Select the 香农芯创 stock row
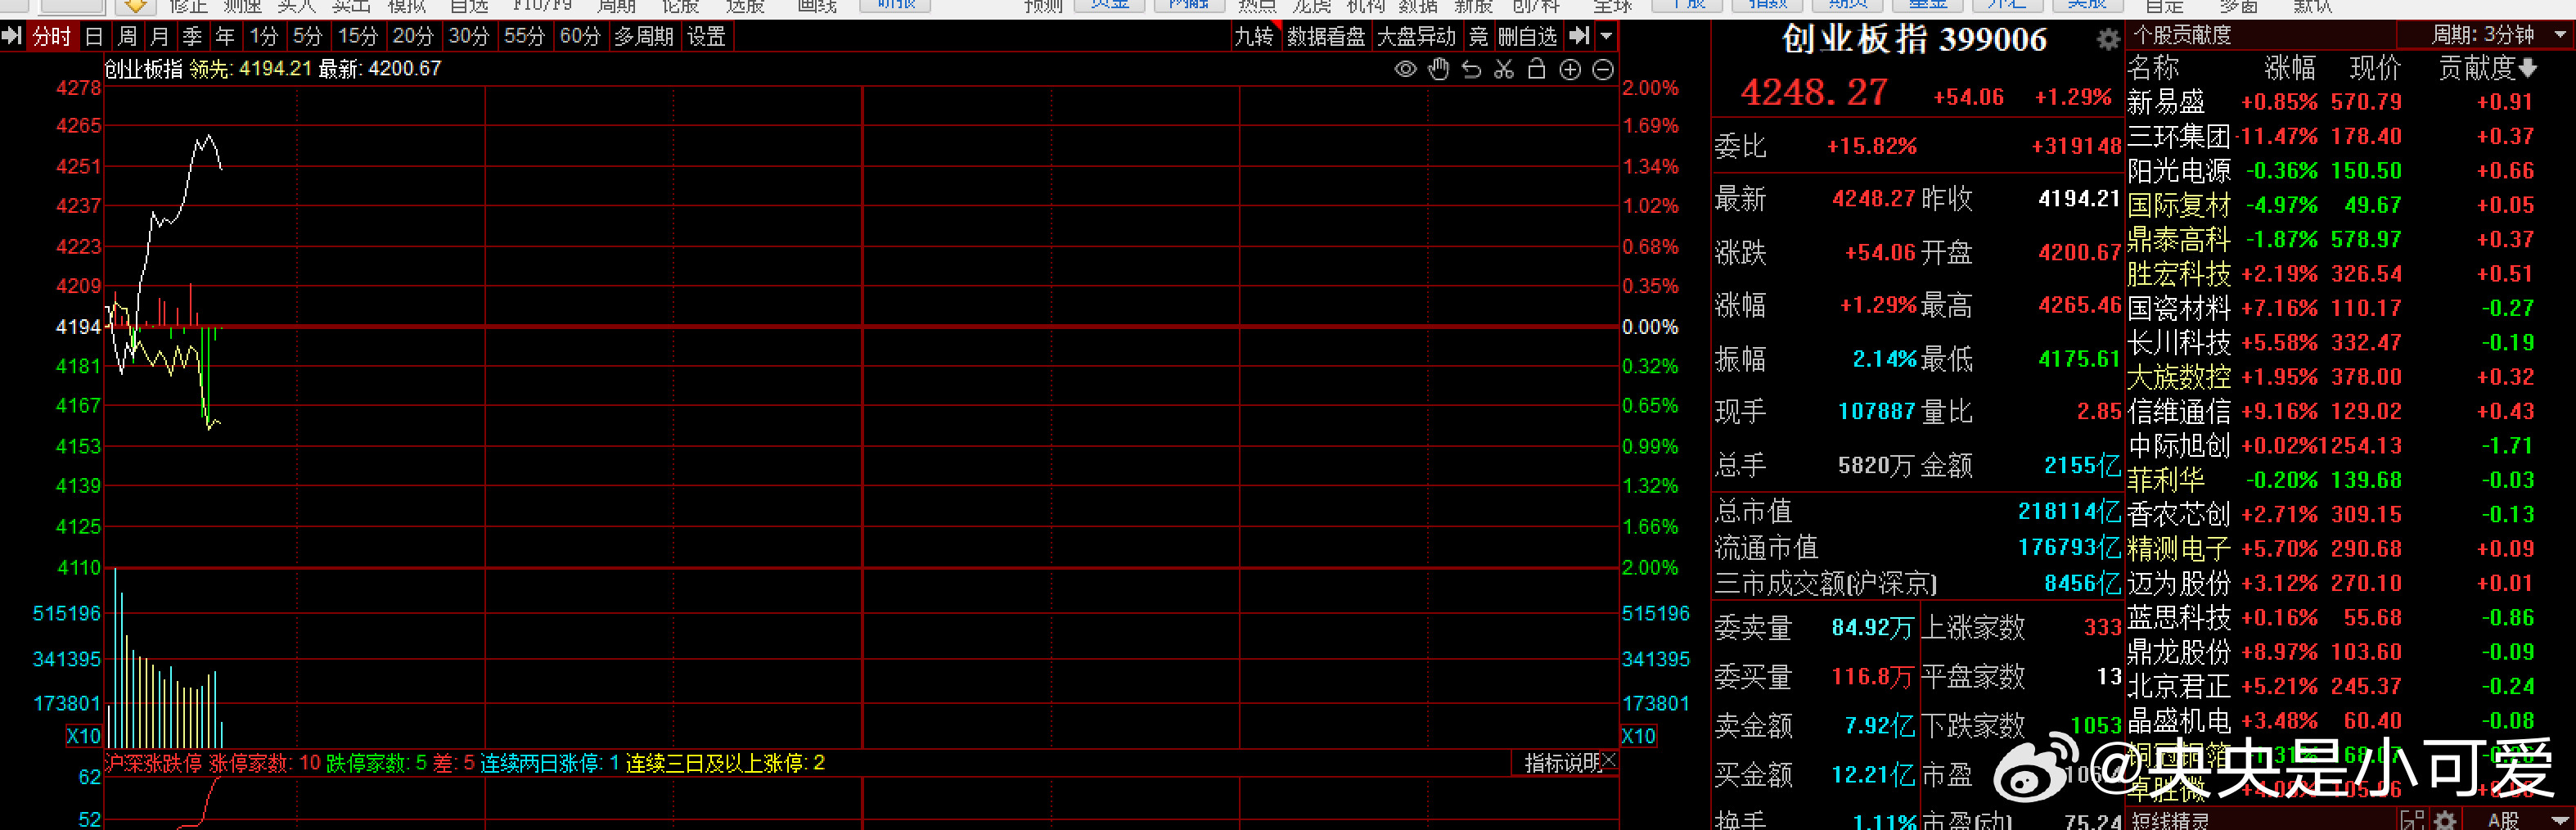 (x=2350, y=514)
